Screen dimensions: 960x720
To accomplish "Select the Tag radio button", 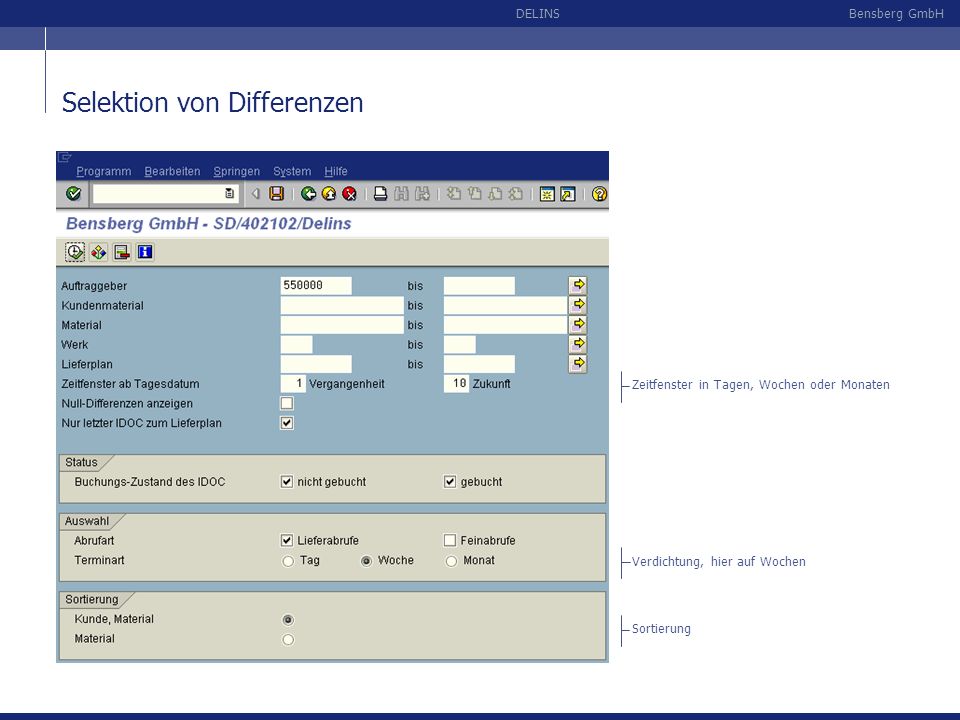I will [x=288, y=561].
